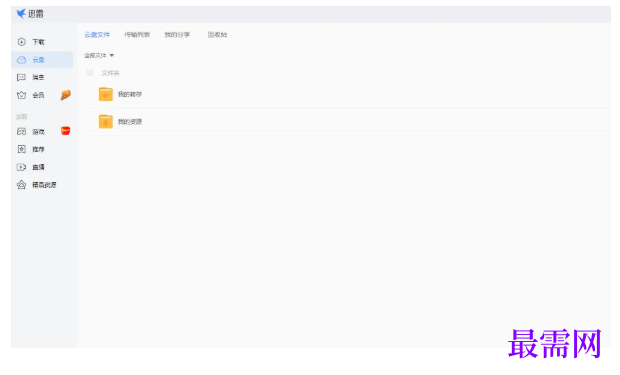Screen dimensions: 620x375
Task: Open the 我的资源 folder
Action: click(x=120, y=121)
